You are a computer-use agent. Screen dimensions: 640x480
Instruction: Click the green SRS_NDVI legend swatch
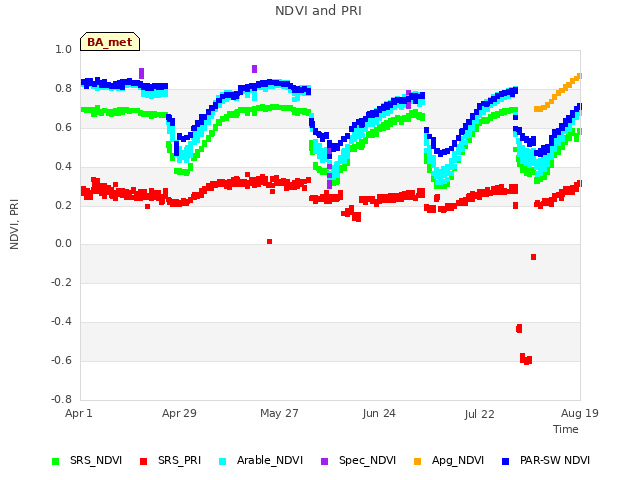click(56, 461)
